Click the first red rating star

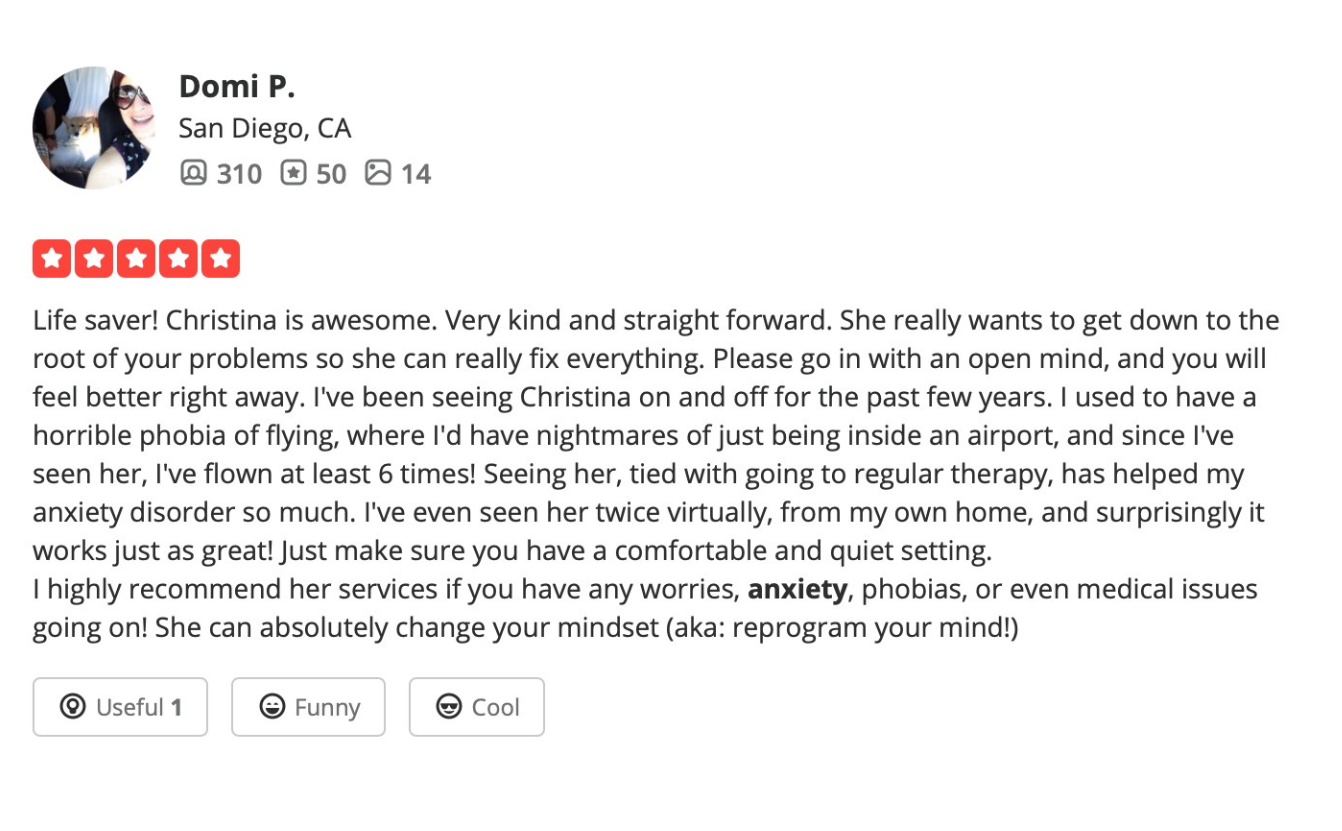coord(52,257)
